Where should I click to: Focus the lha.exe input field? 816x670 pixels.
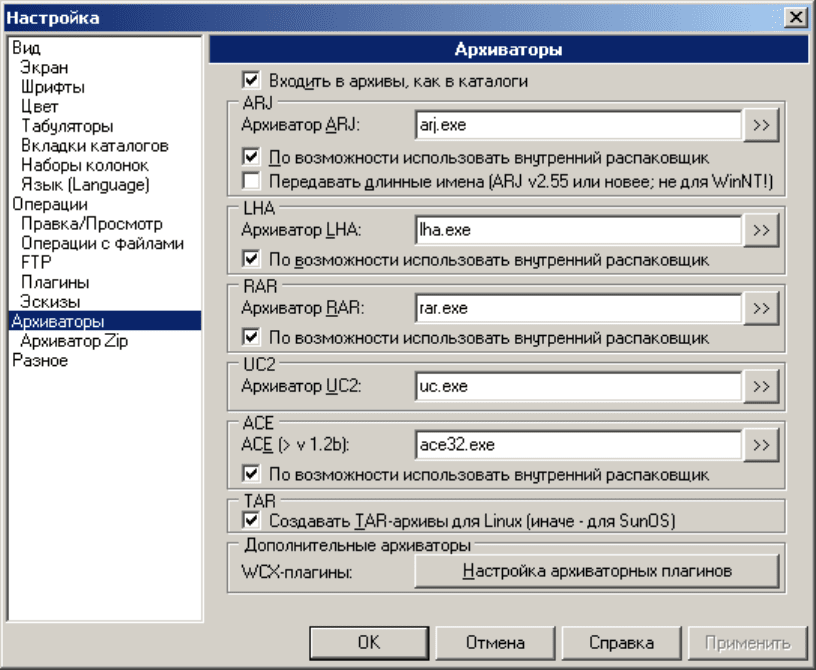pyautogui.click(x=578, y=230)
